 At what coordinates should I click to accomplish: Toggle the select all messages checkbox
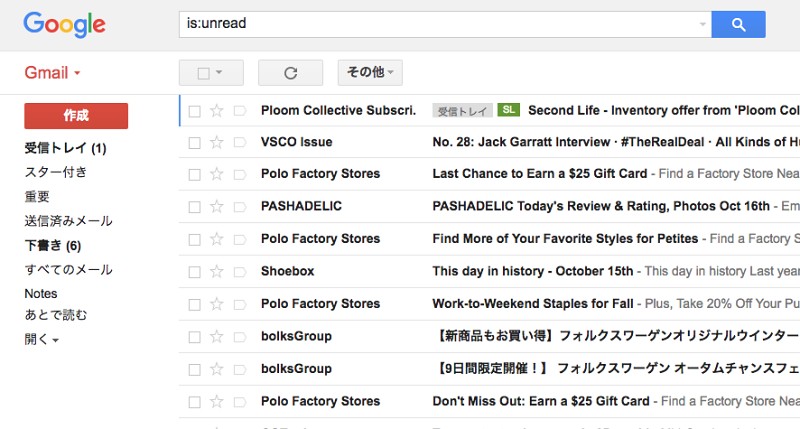pos(204,73)
